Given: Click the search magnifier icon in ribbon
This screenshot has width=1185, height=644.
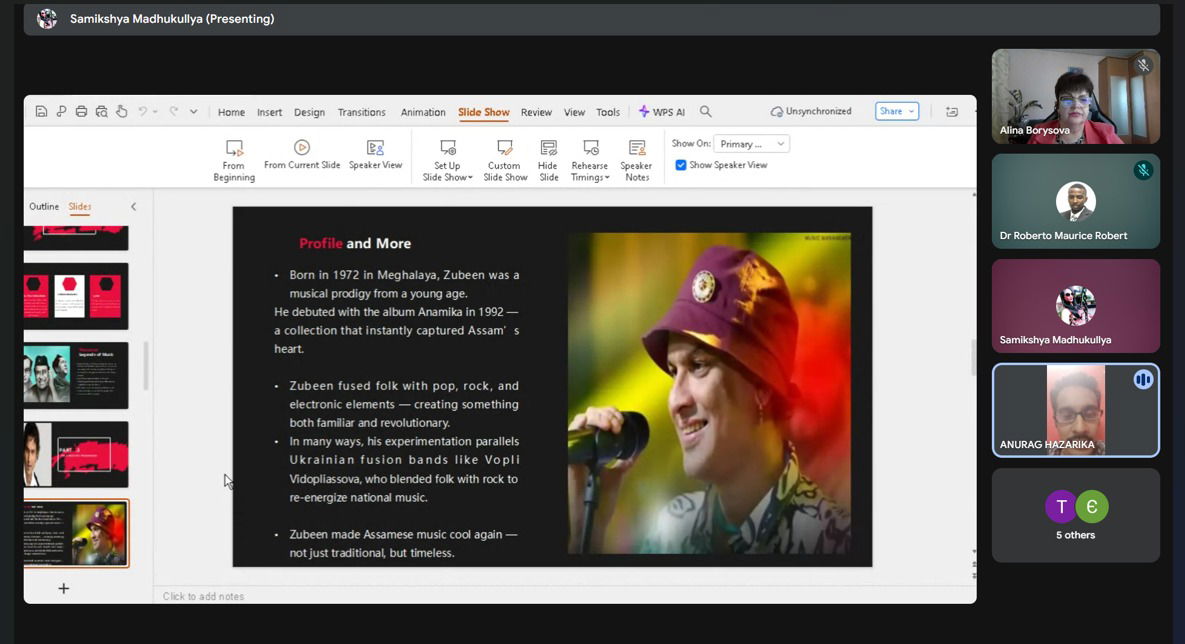Looking at the screenshot, I should (706, 112).
